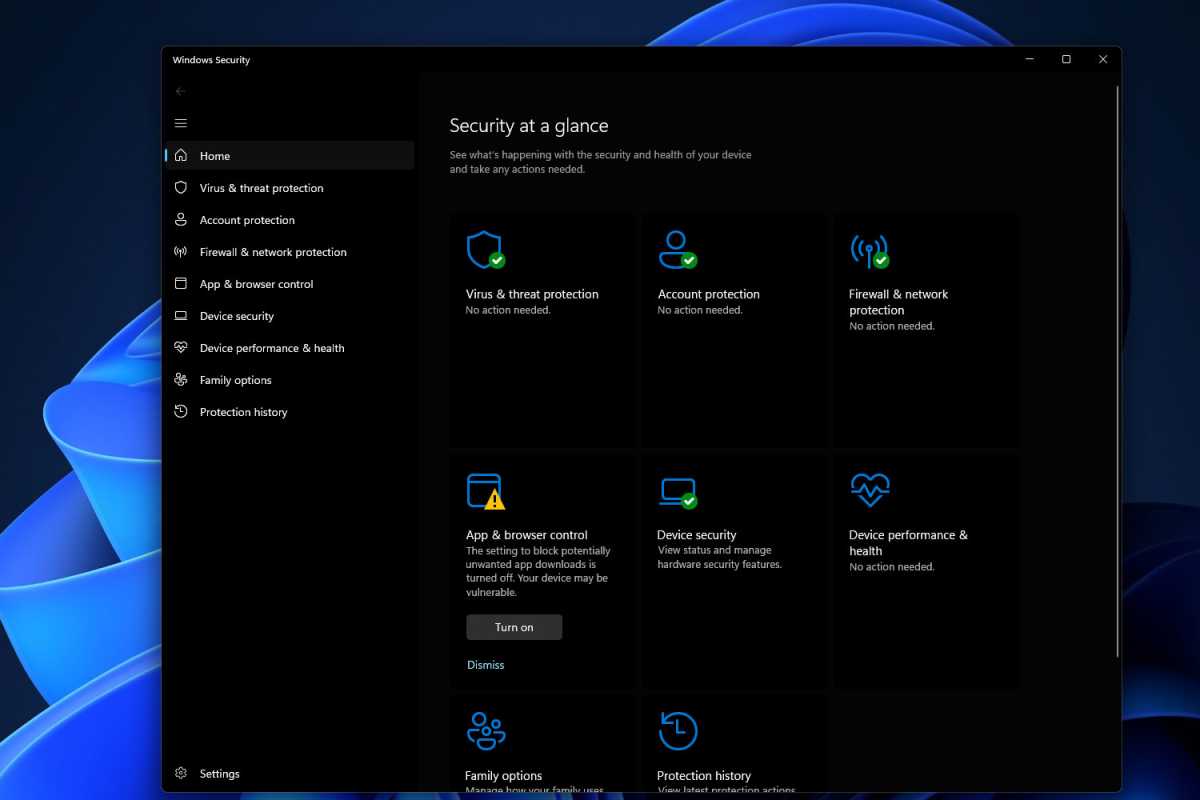Open Protection history from sidebar
The width and height of the screenshot is (1200, 800).
click(290, 411)
